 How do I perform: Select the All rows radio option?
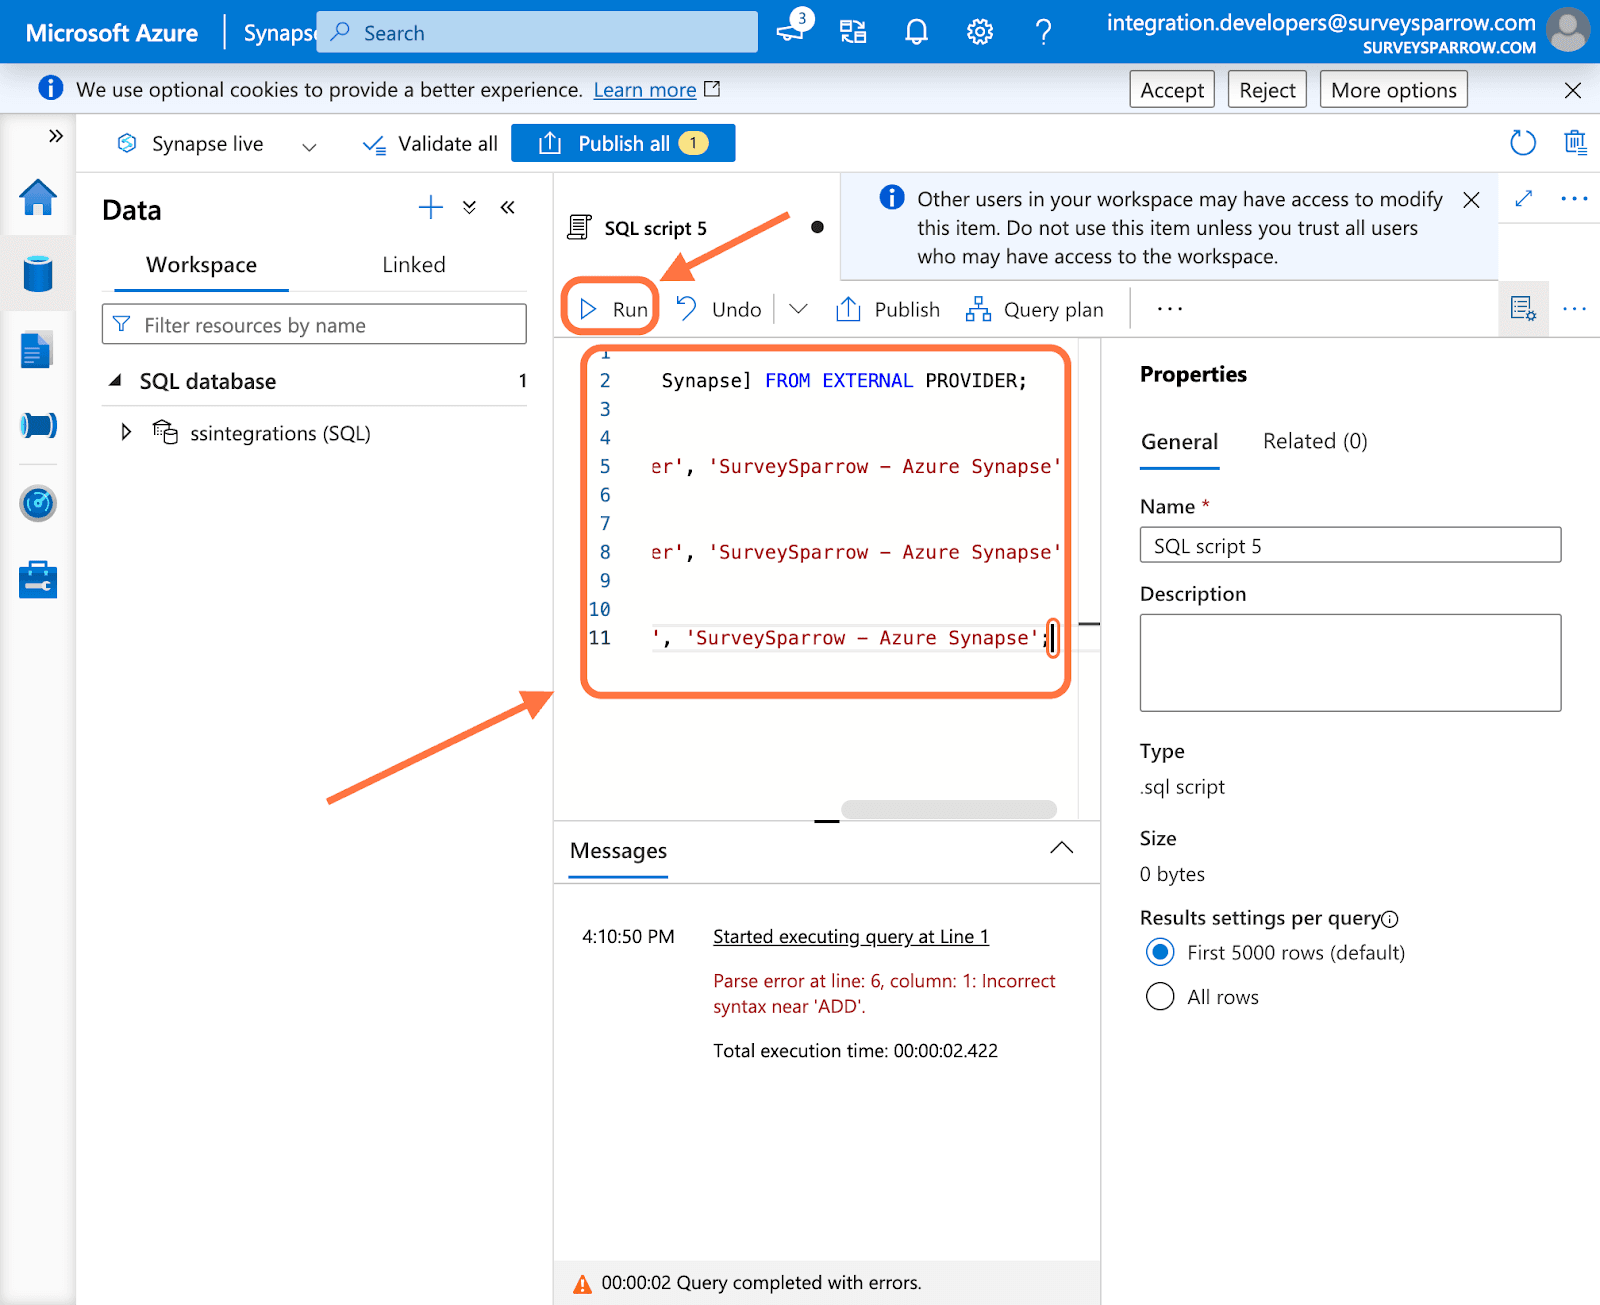[1160, 997]
